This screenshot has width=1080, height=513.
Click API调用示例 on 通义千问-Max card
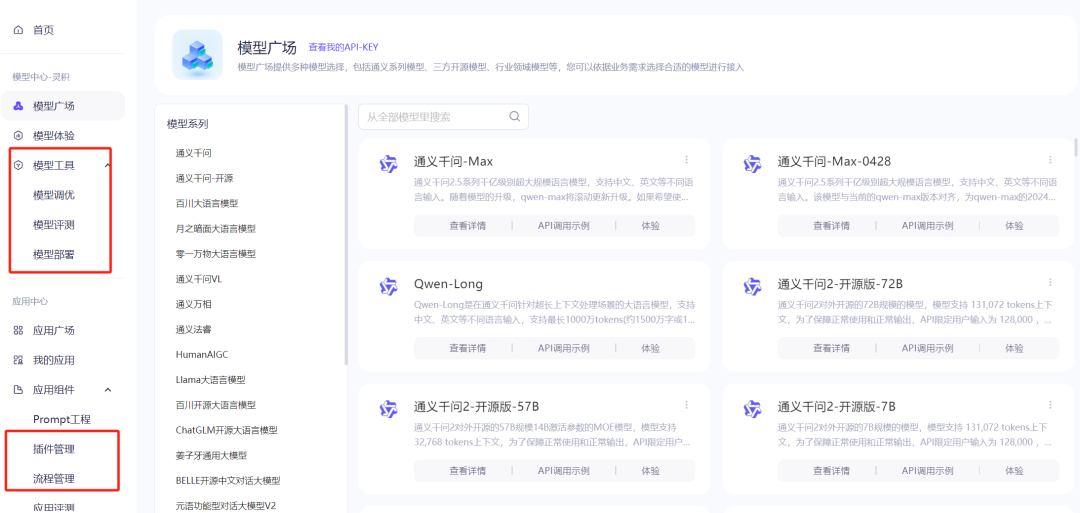[563, 225]
